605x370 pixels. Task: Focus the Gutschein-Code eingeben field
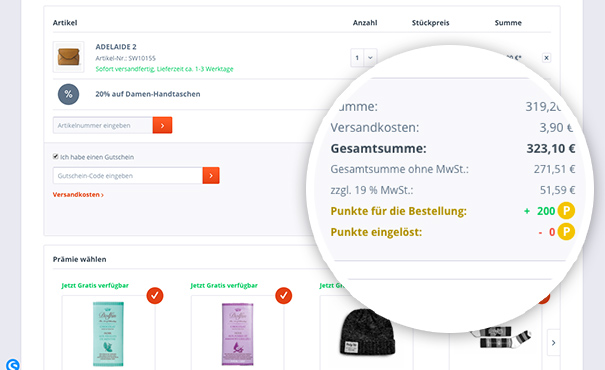click(x=128, y=176)
